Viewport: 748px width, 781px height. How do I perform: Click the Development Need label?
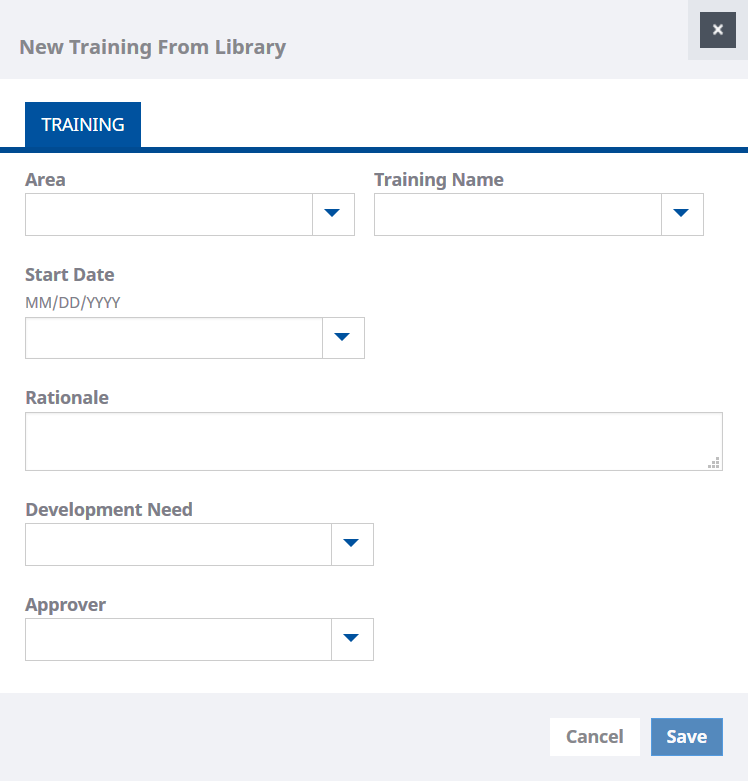point(109,509)
